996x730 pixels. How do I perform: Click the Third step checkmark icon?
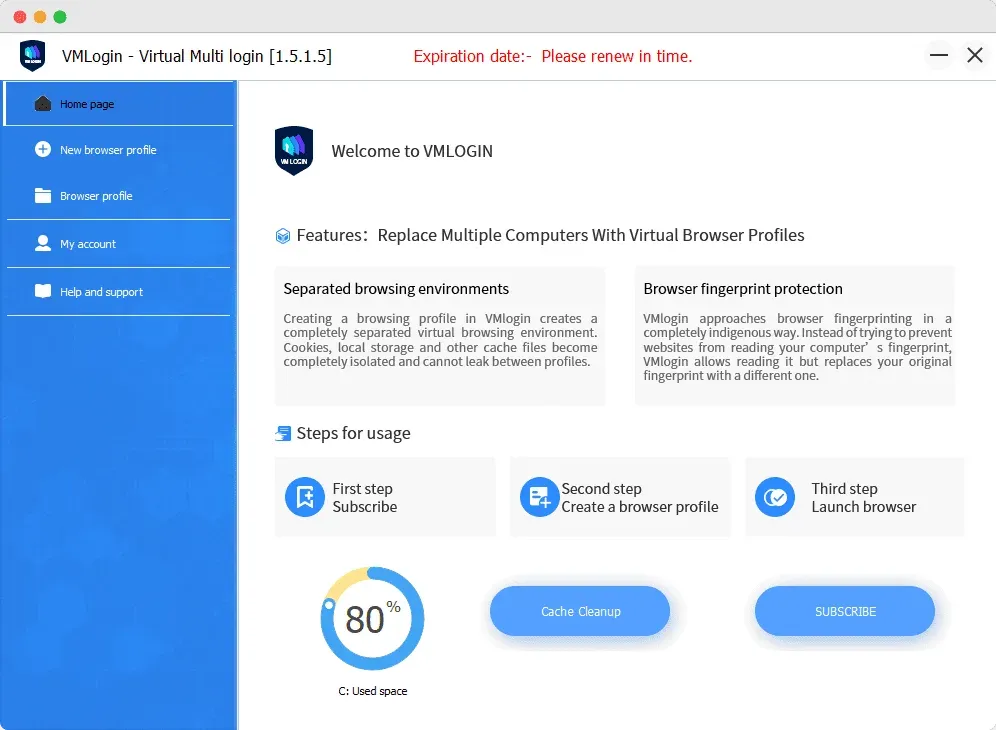click(775, 497)
